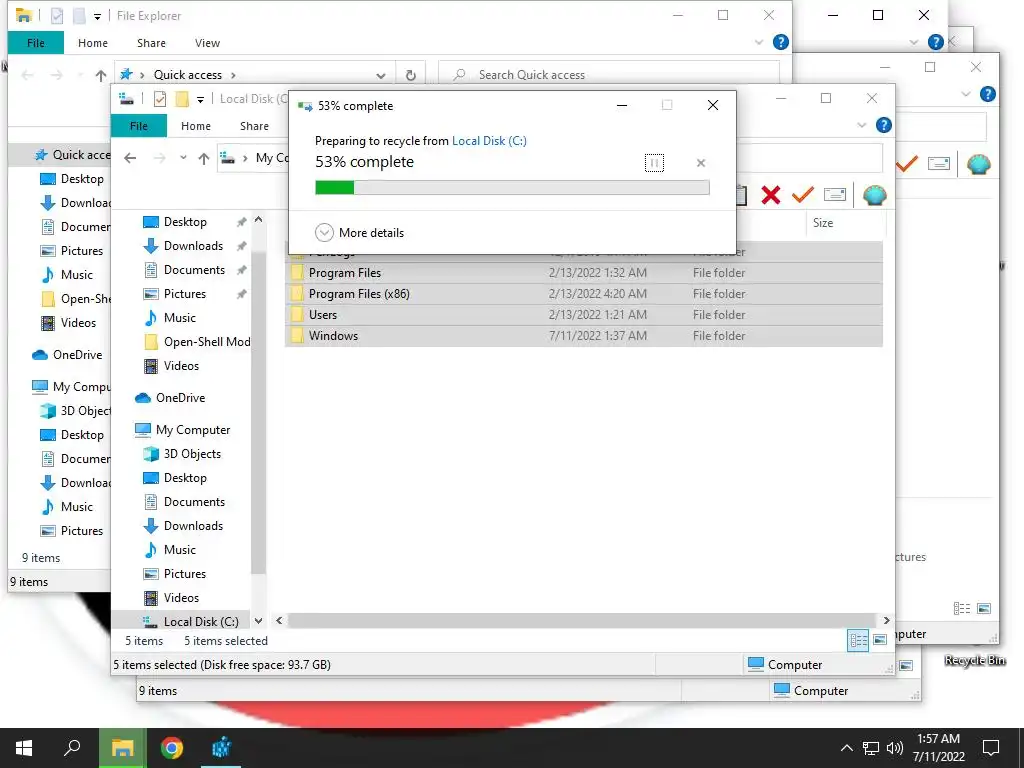Viewport: 1024px width, 768px height.
Task: Open quick access toolbar dropdown in File Explorer title
Action: tap(97, 16)
